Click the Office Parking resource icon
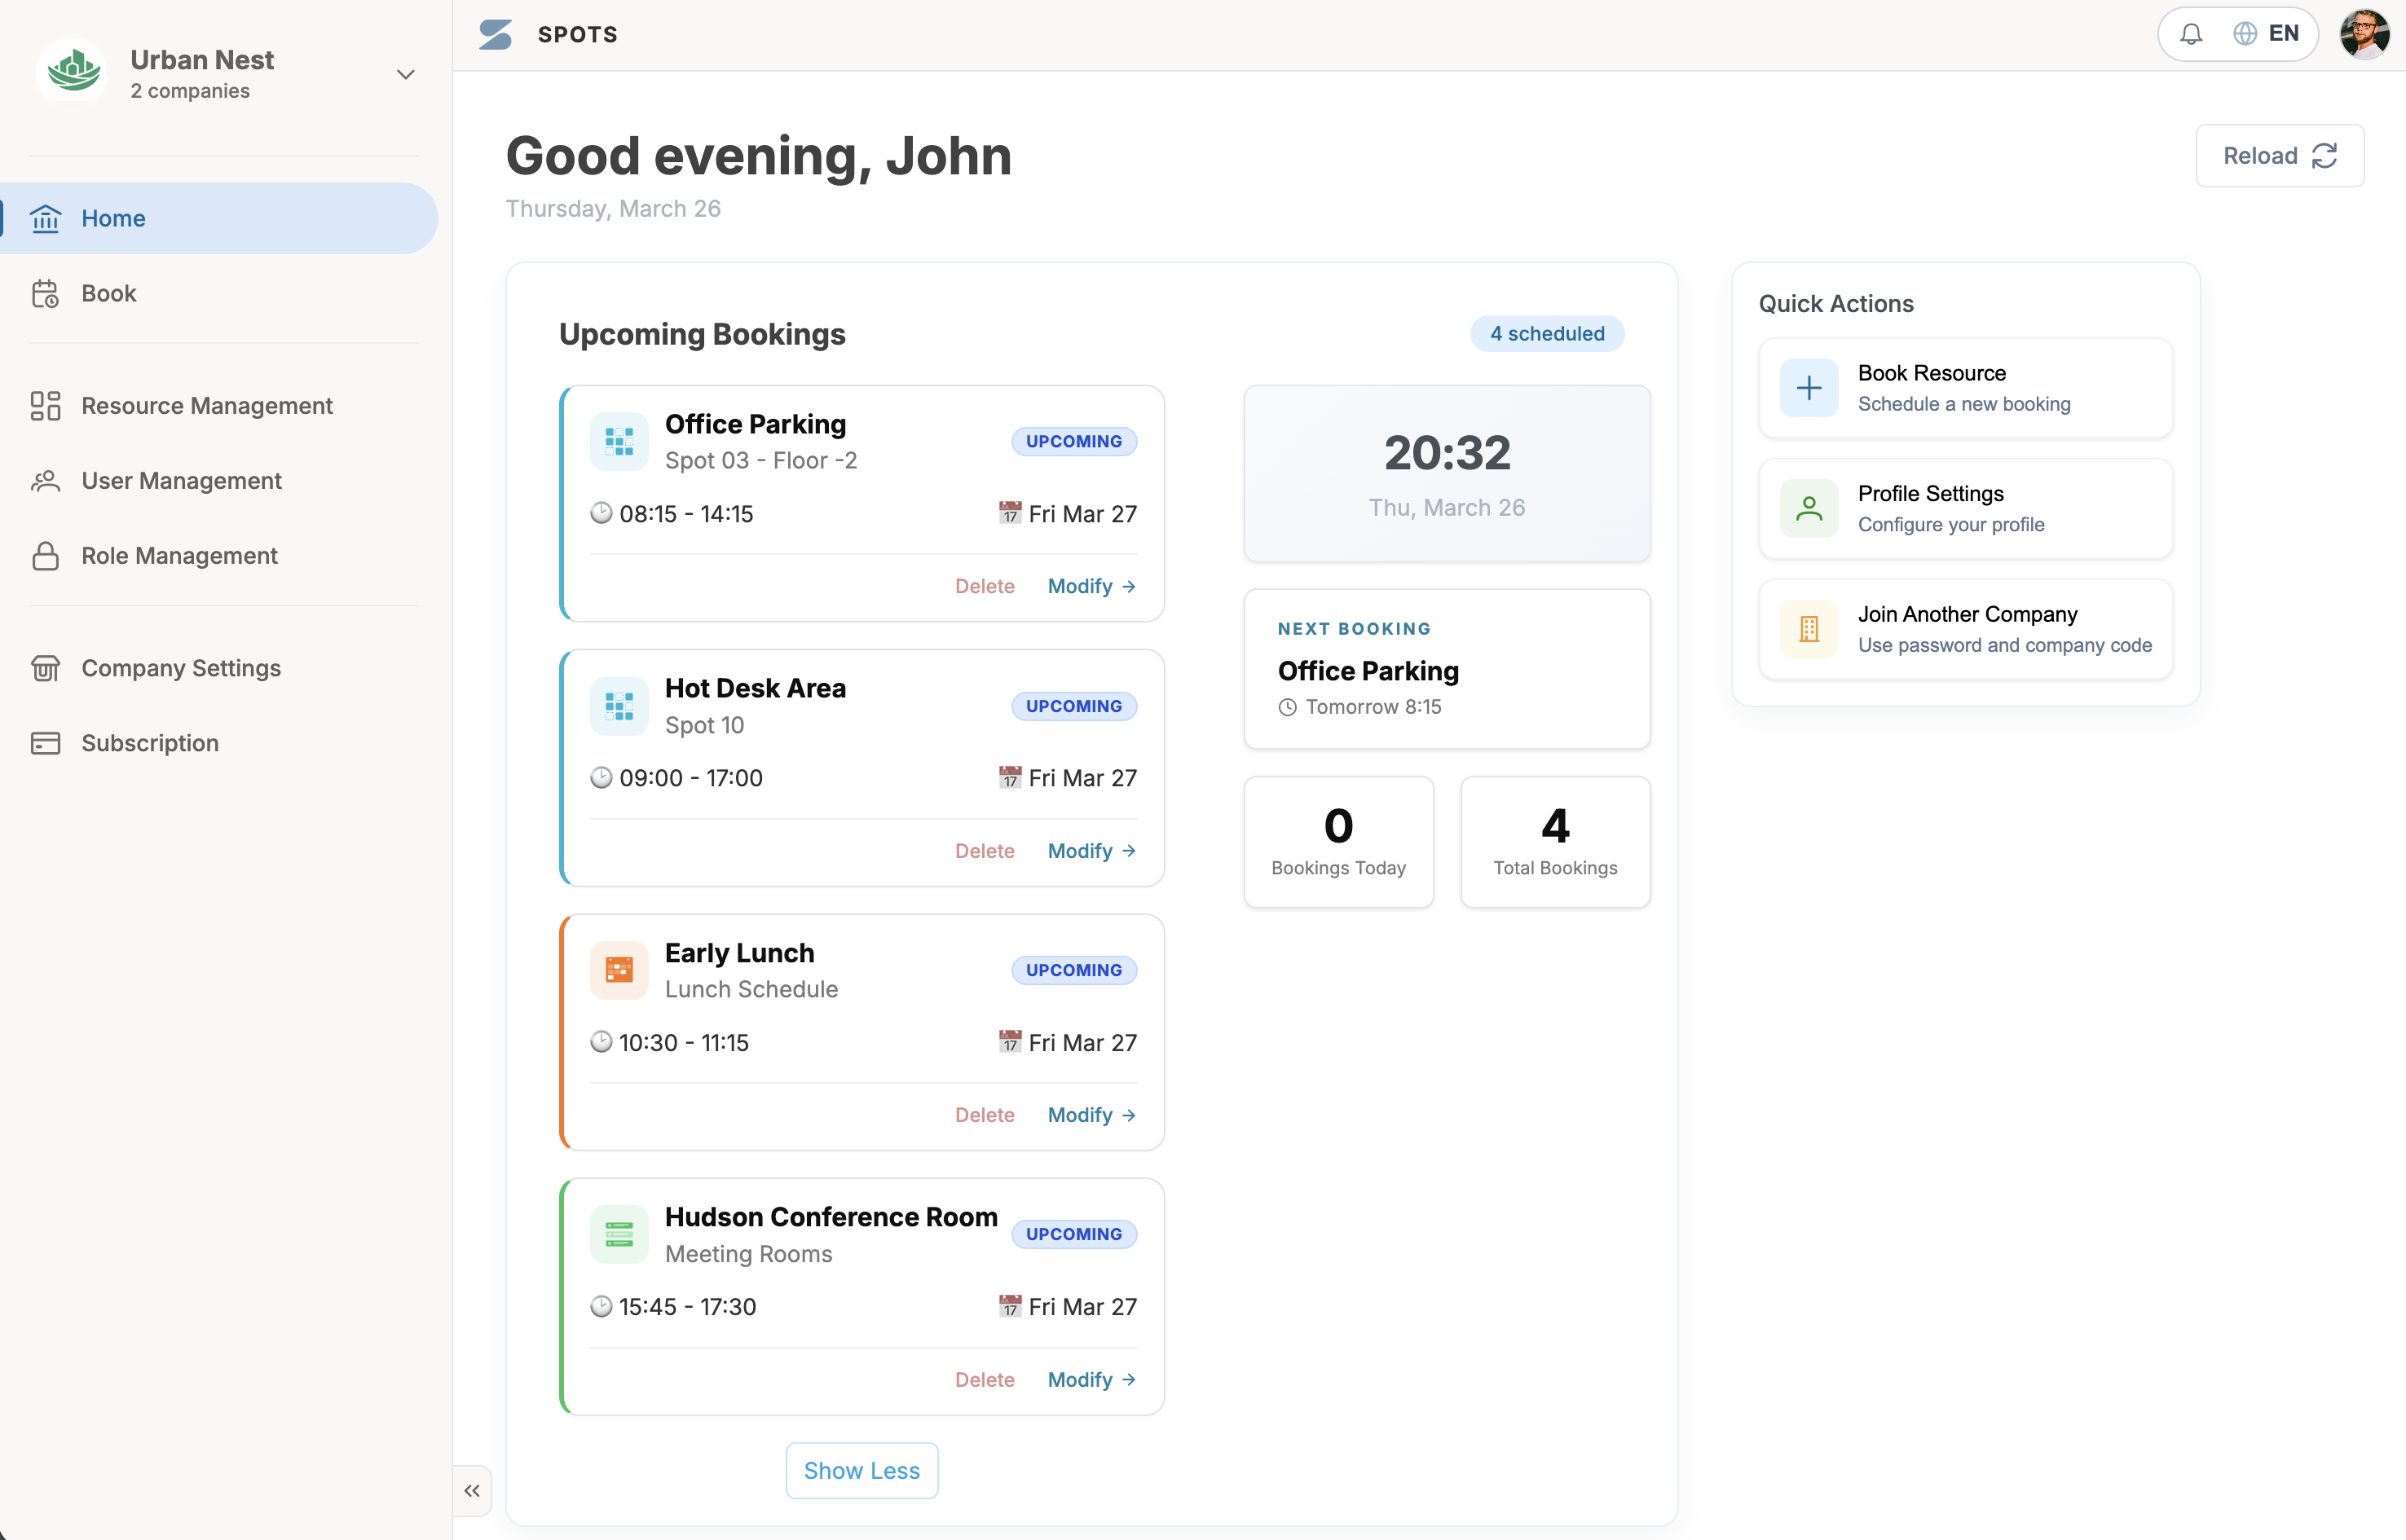 tap(619, 441)
